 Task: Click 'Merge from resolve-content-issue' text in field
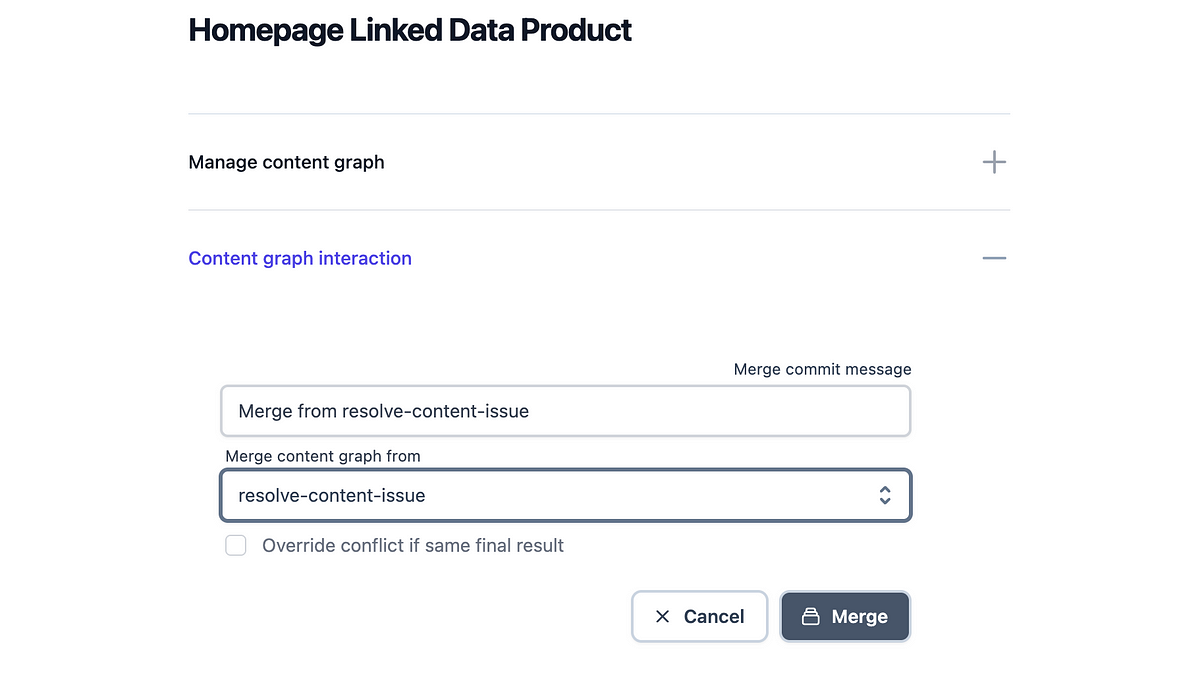coord(383,411)
